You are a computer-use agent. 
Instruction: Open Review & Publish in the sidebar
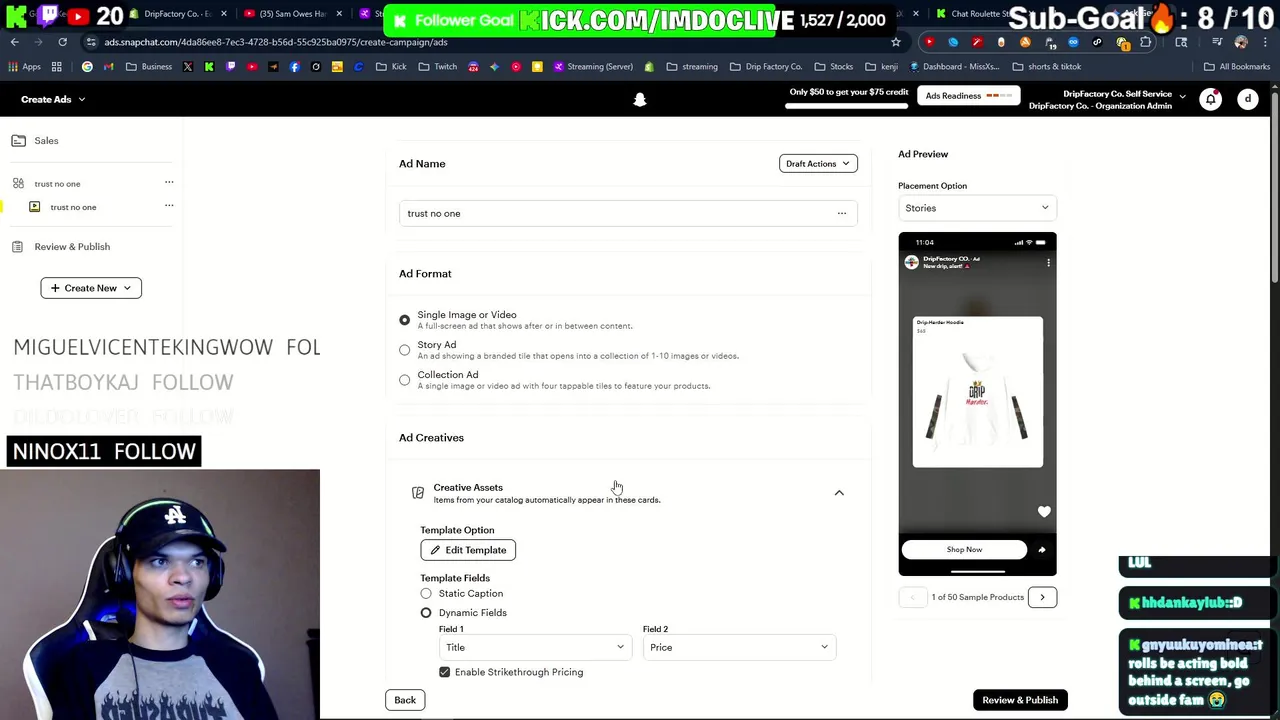click(72, 247)
